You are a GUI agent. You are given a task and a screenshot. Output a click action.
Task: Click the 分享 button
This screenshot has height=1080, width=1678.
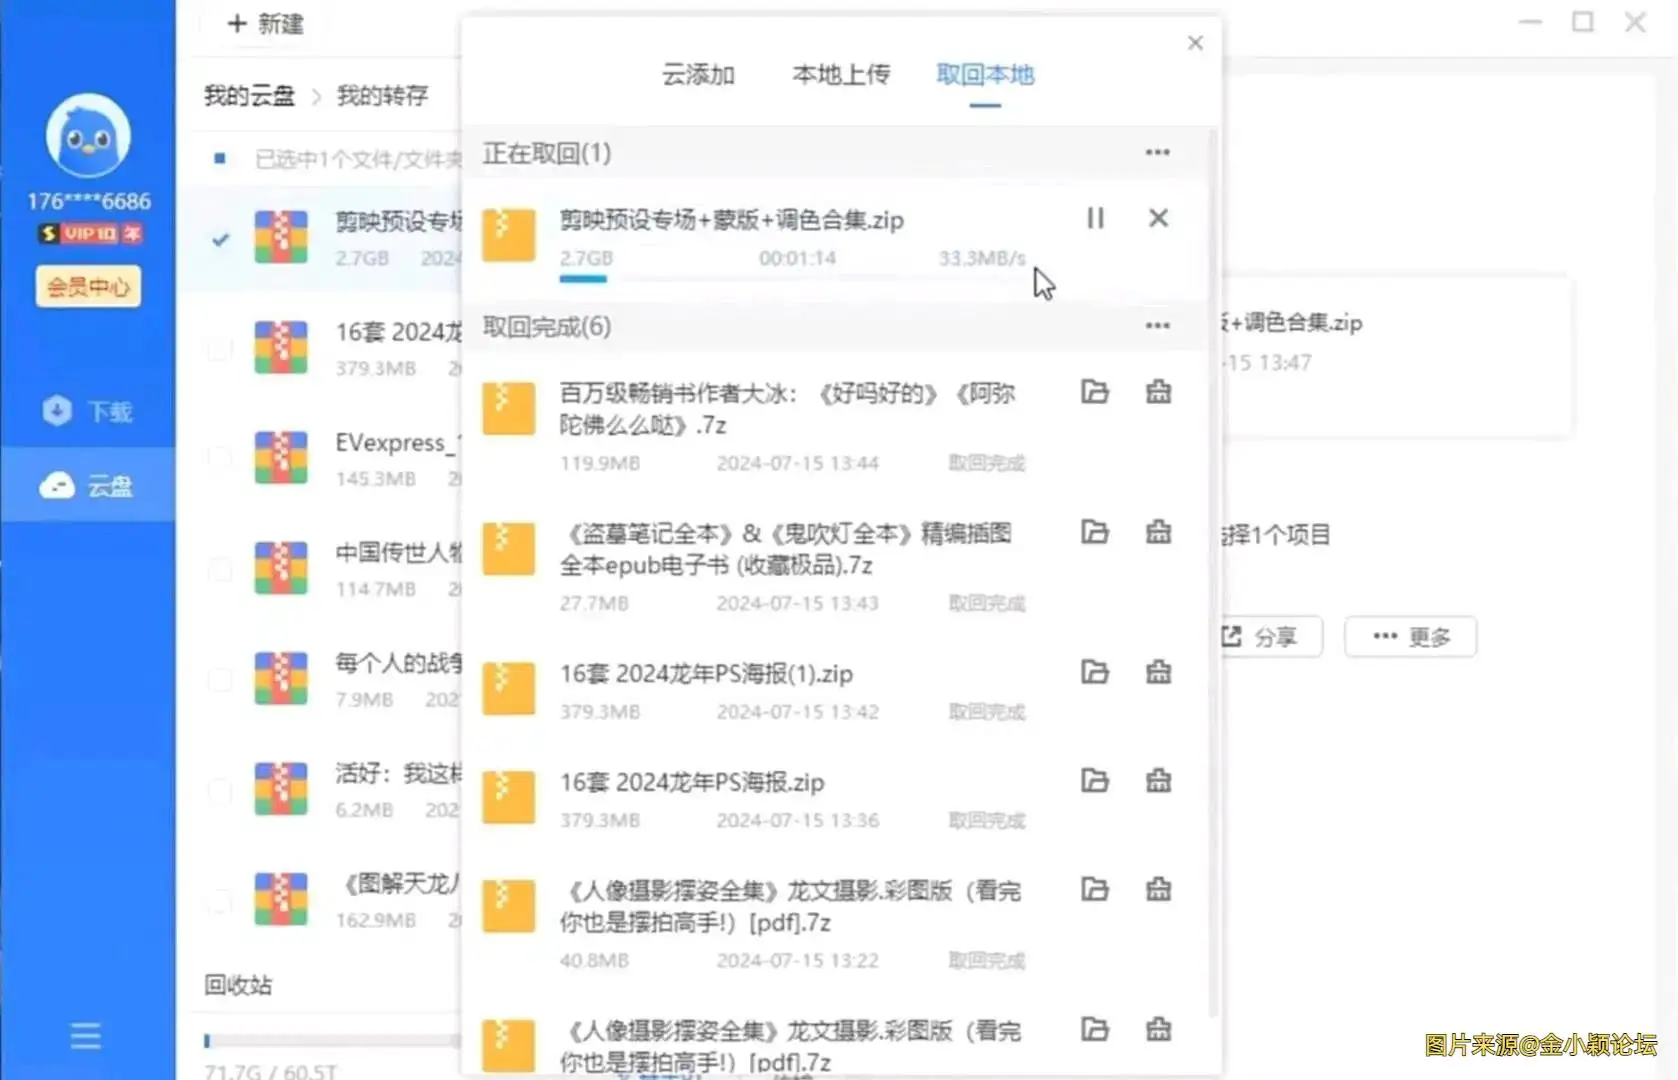coord(1264,637)
